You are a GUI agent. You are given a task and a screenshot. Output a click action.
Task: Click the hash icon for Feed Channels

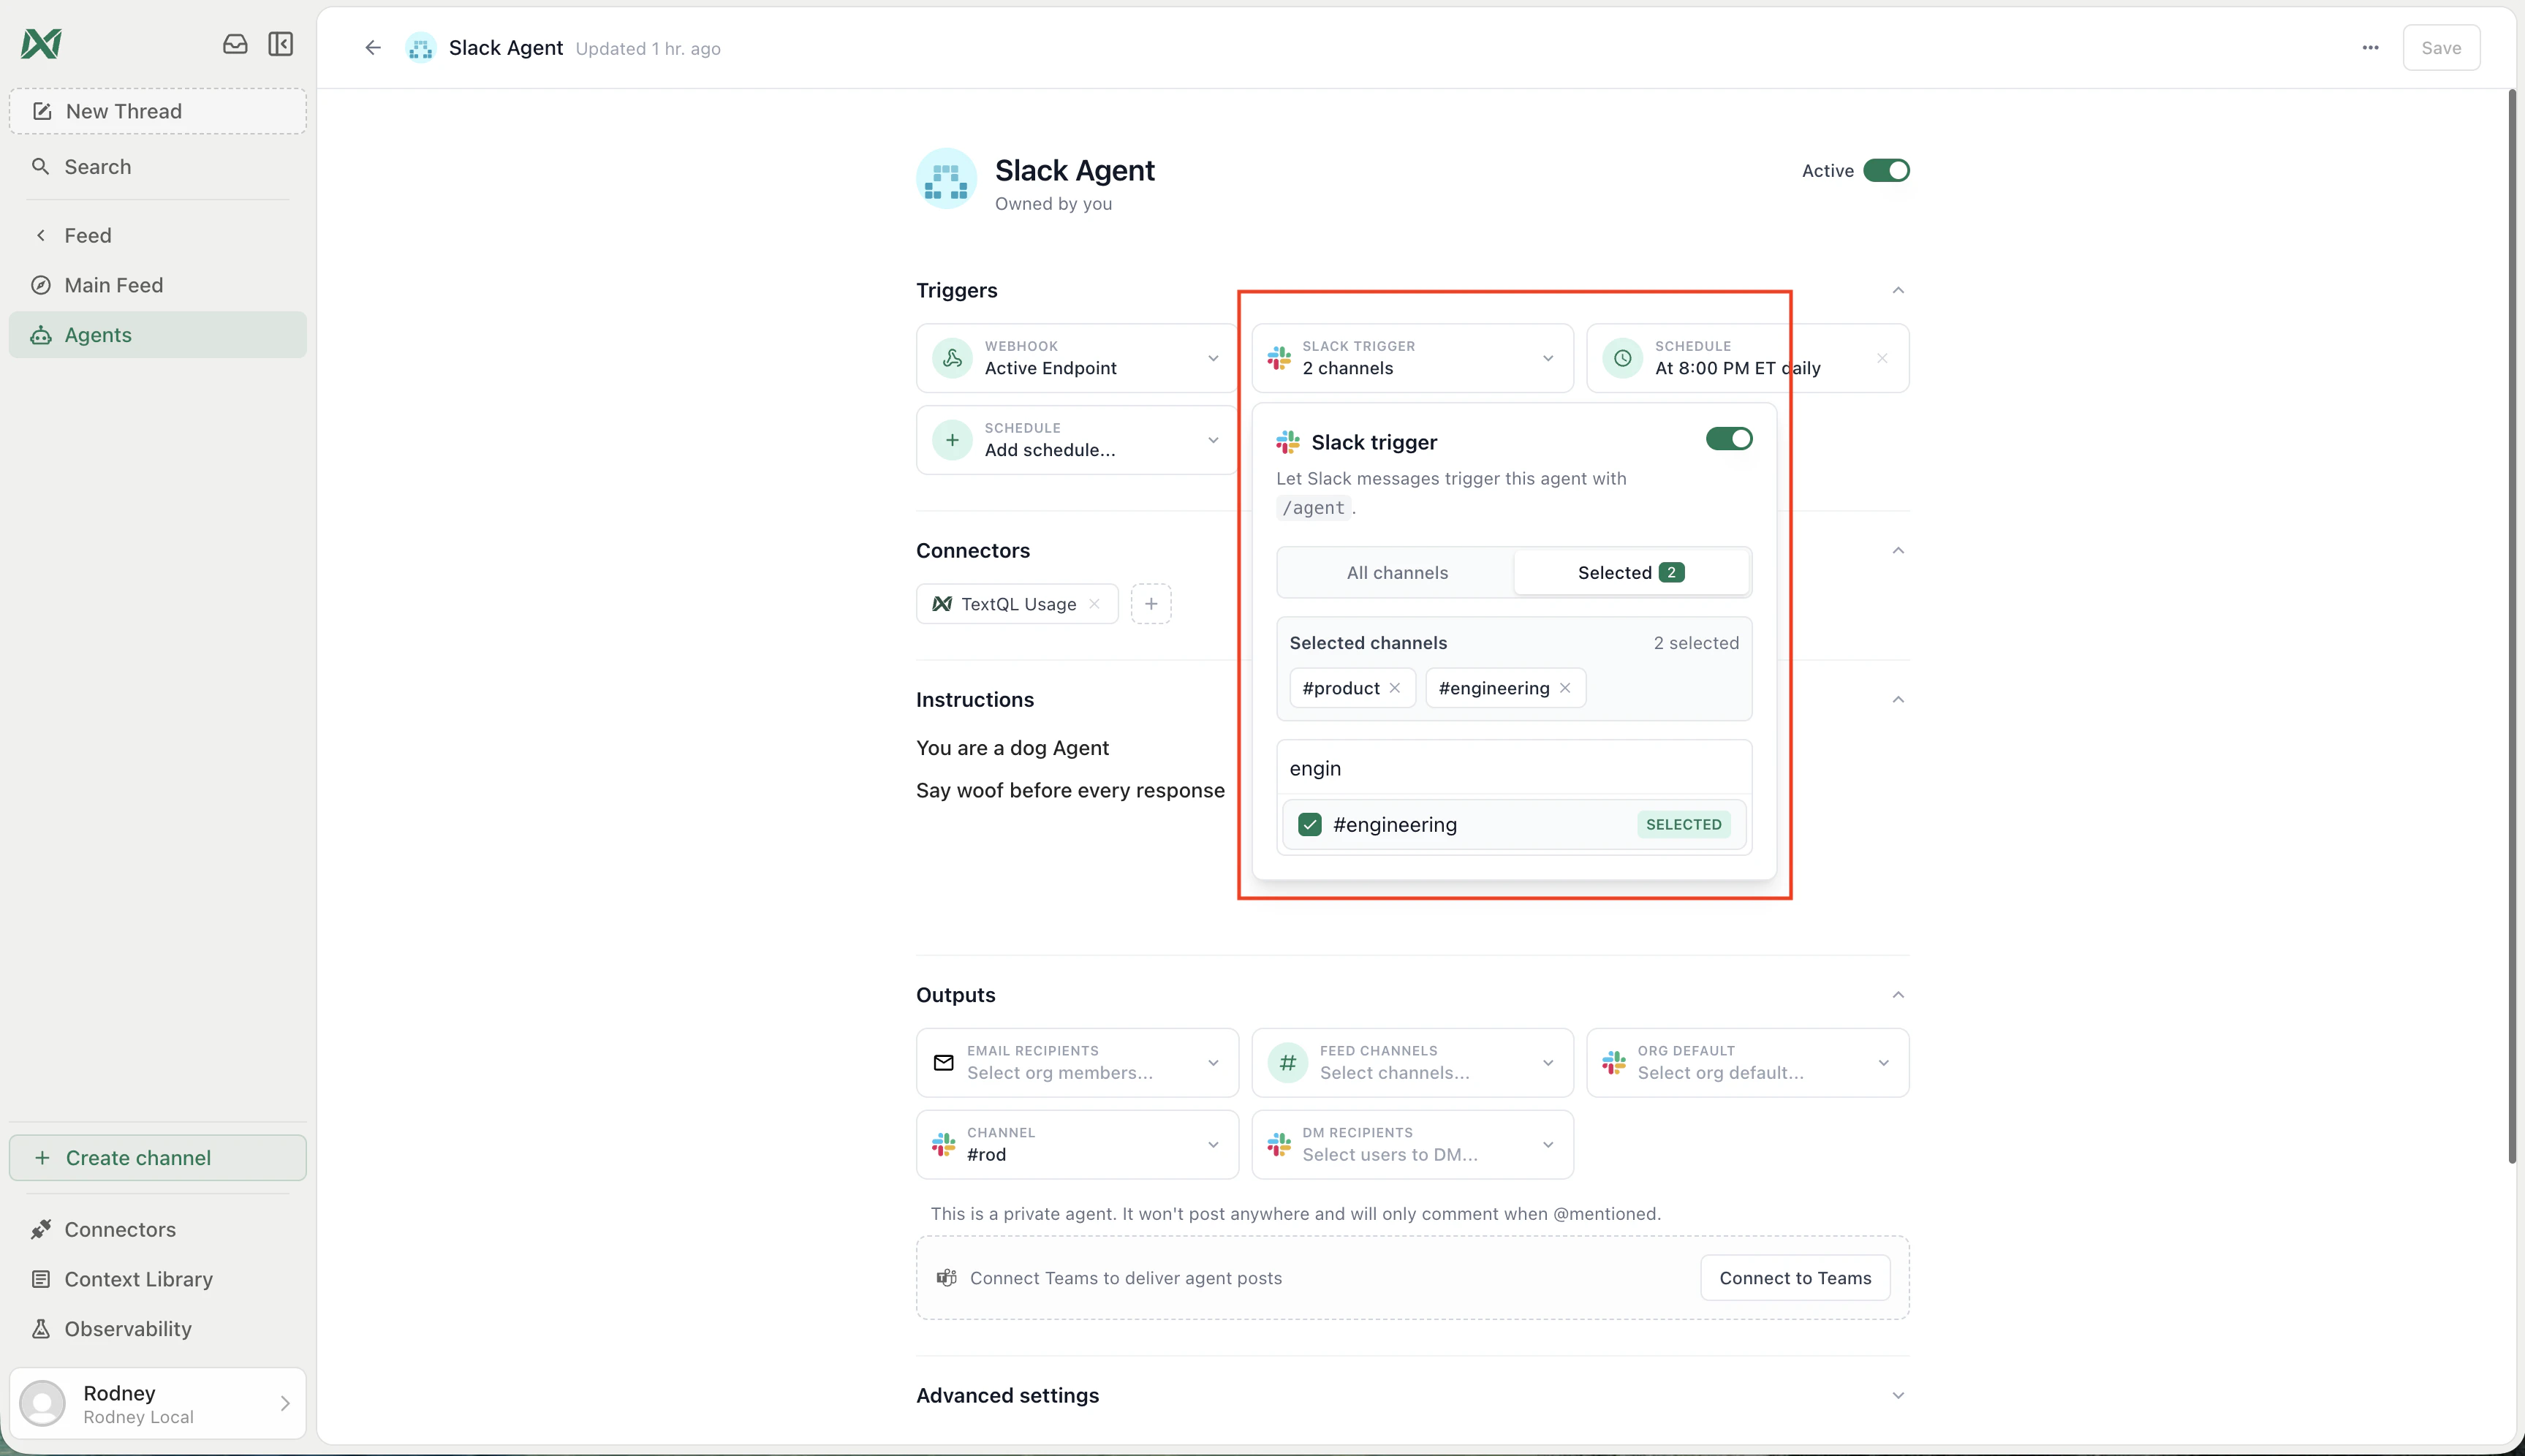1288,1062
